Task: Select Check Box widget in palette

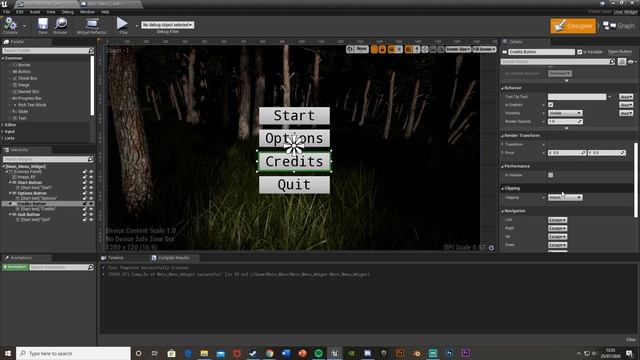Action: click(27, 78)
